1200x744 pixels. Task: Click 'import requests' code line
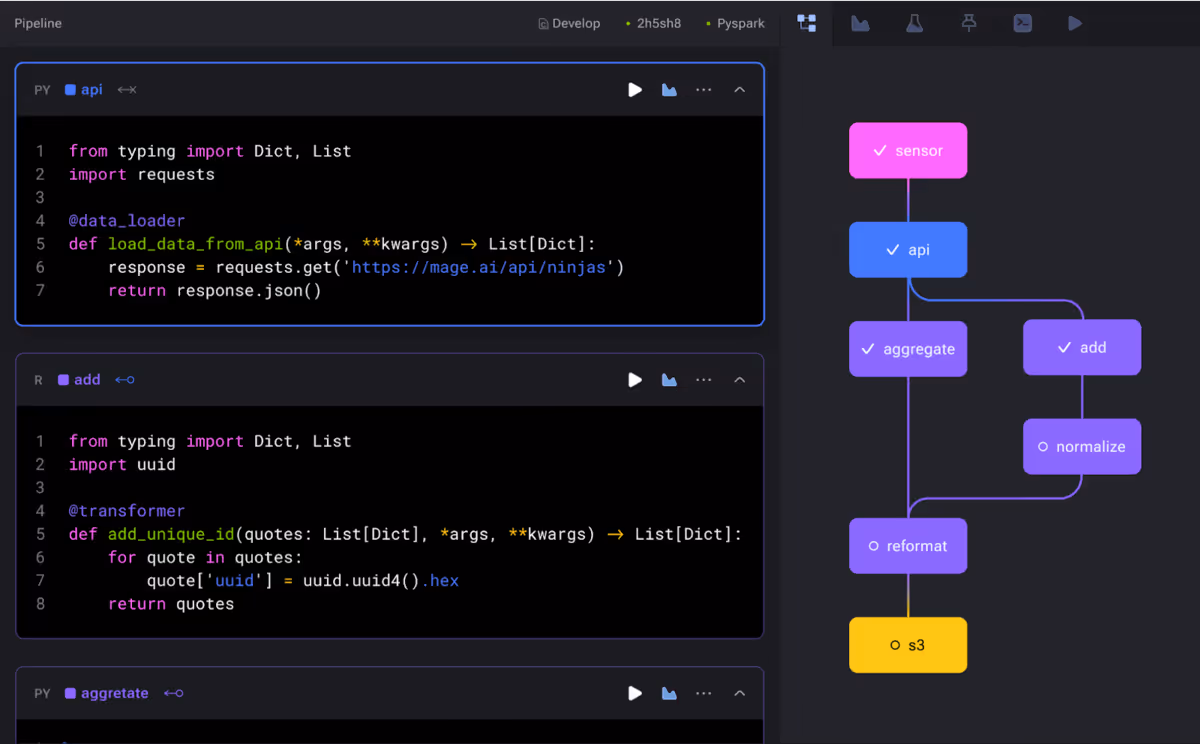click(142, 174)
